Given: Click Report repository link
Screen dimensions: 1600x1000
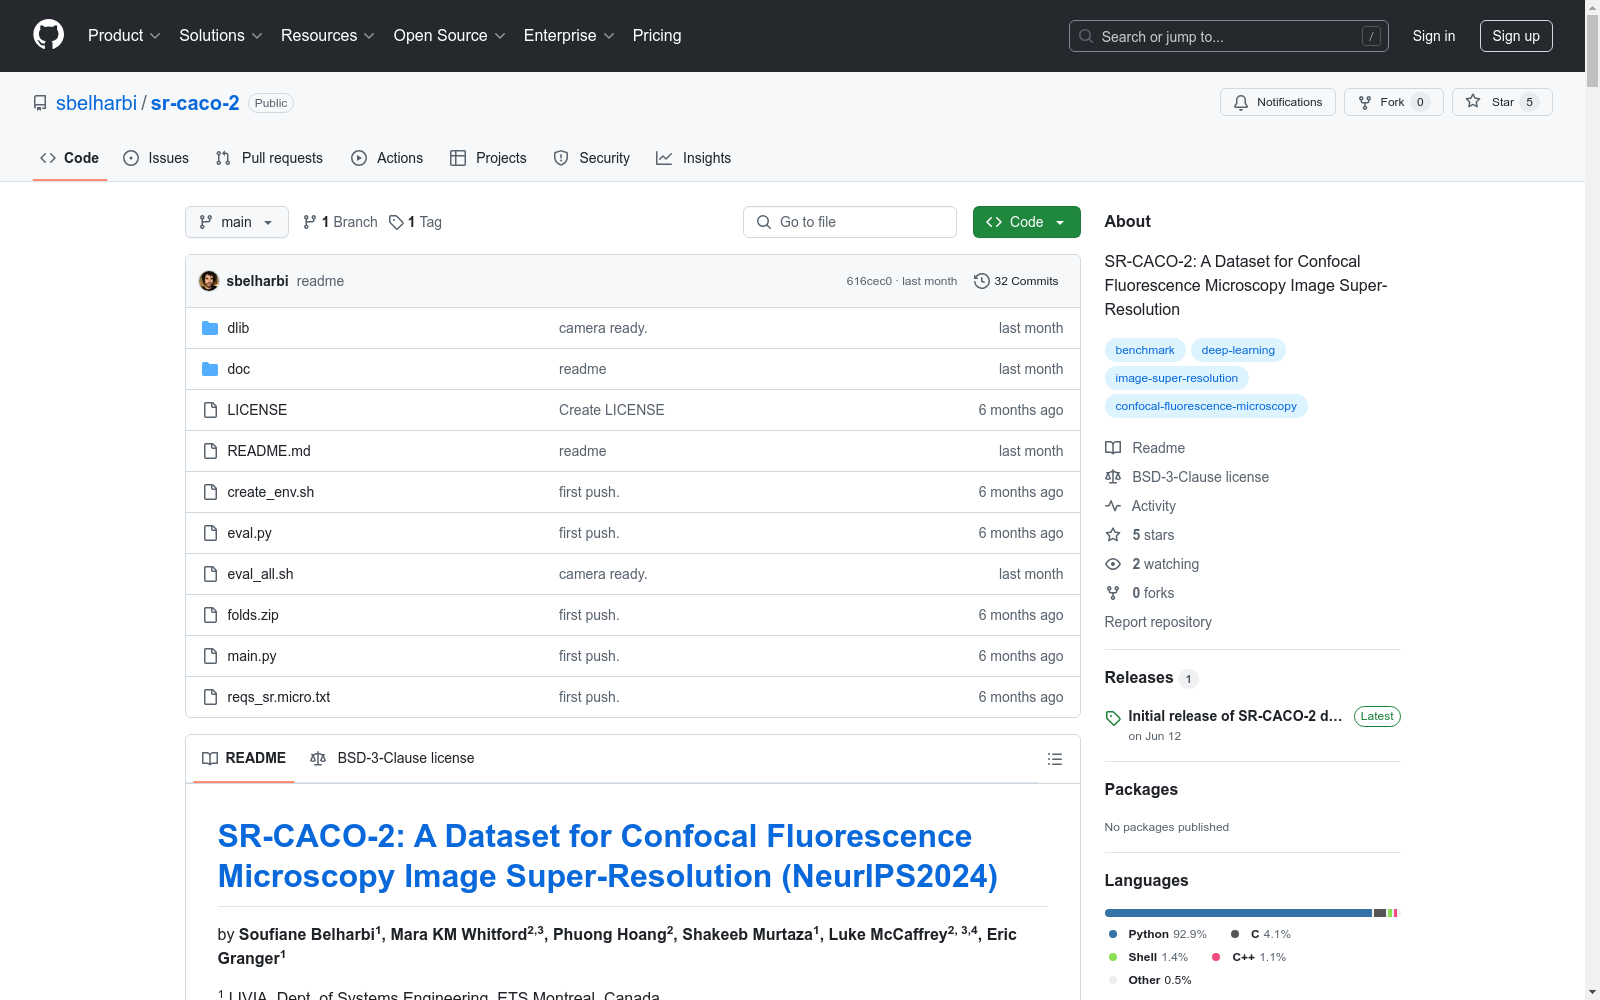Looking at the screenshot, I should click(x=1158, y=622).
